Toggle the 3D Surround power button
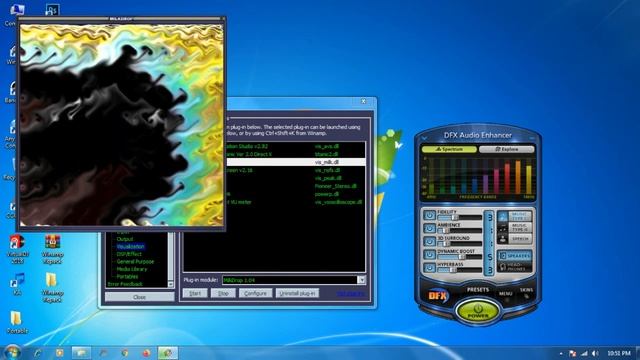The height and width of the screenshot is (360, 640). (x=429, y=241)
